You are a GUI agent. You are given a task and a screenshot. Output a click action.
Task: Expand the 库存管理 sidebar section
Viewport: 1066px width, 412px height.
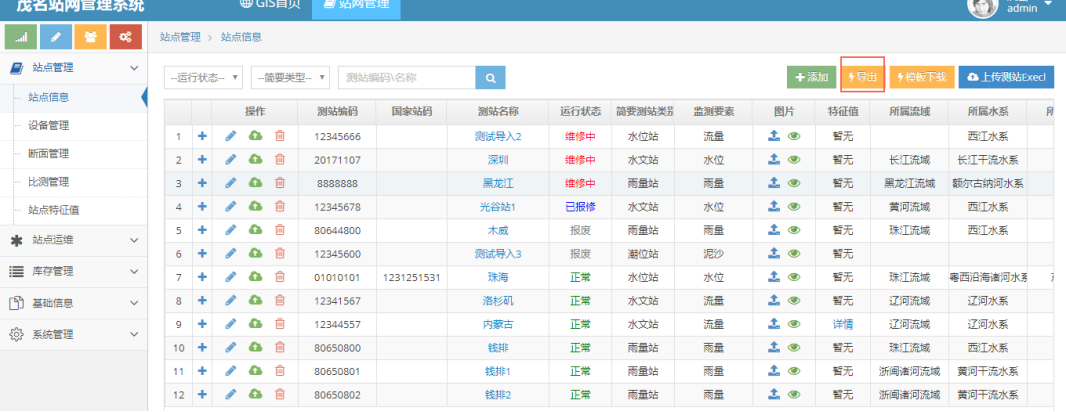pyautogui.click(x=74, y=271)
